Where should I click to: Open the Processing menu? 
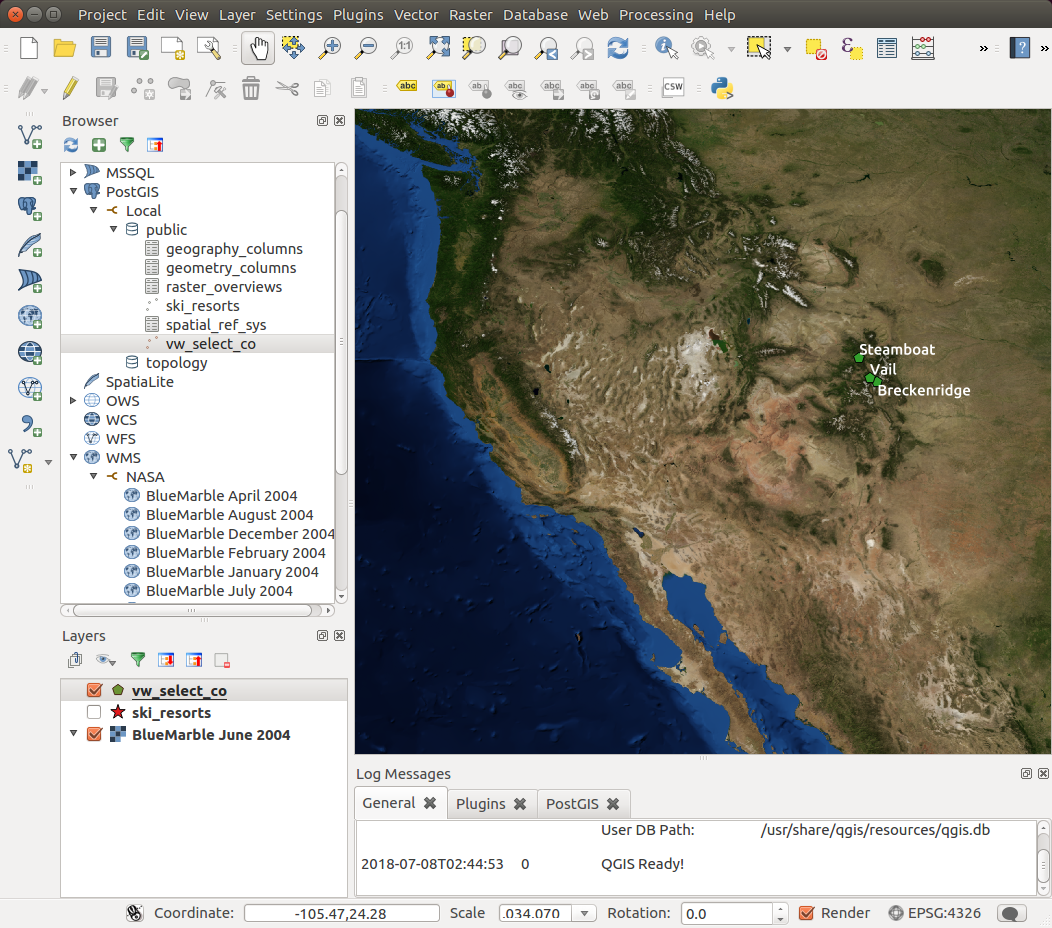pos(655,15)
